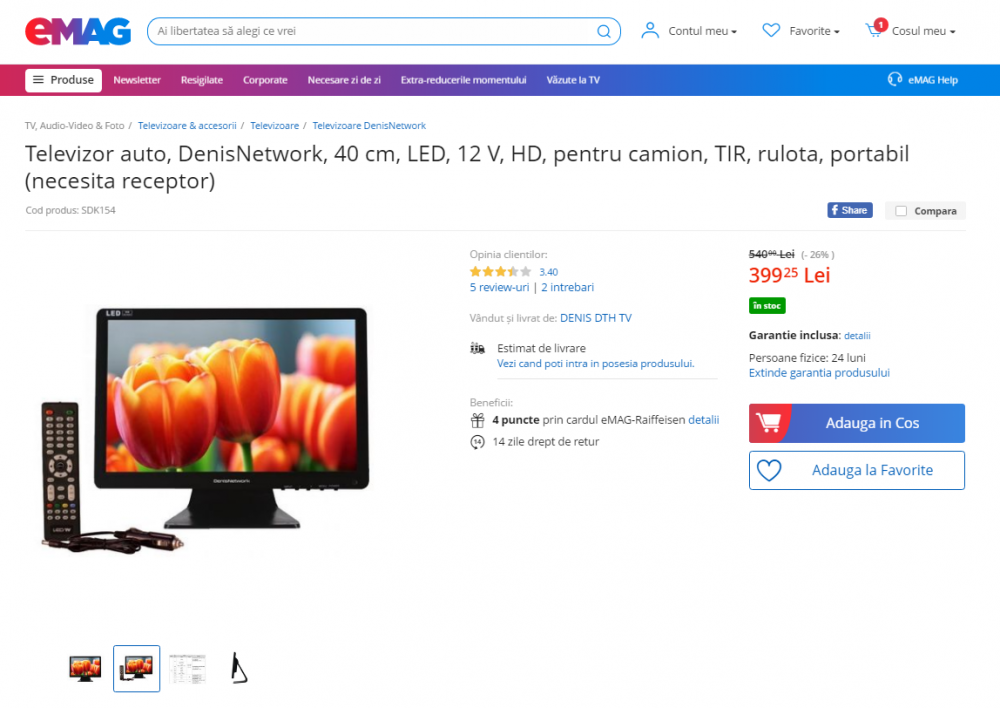Open the 5 review-uri link

(x=499, y=287)
